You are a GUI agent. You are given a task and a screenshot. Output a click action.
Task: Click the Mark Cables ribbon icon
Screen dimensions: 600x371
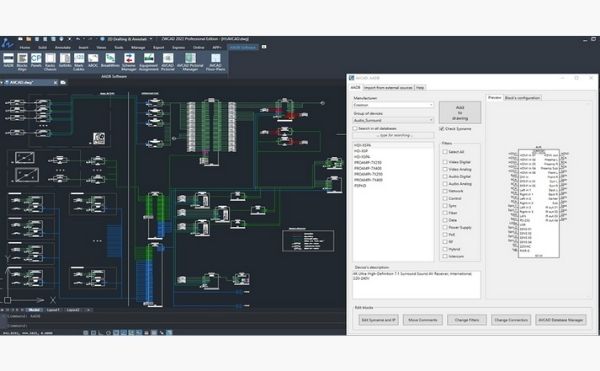tap(79, 62)
